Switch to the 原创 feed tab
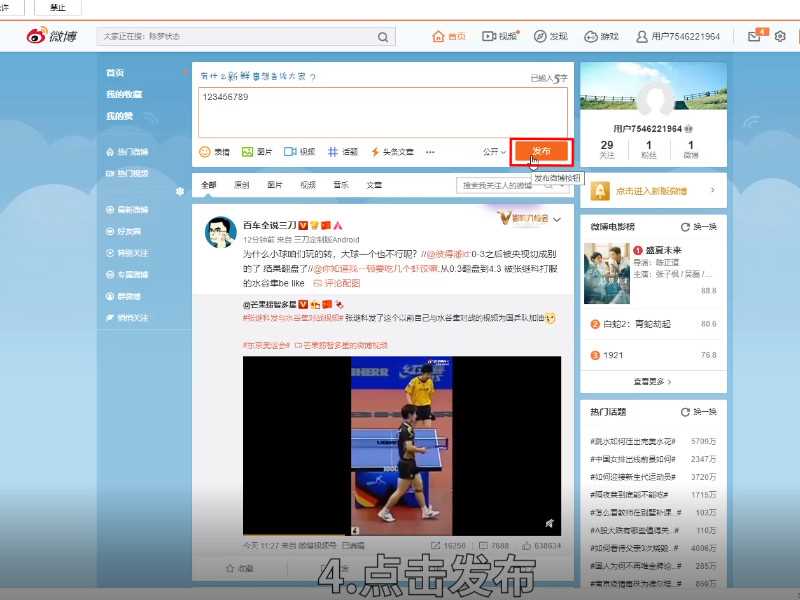Screen dimensions: 800x600 tap(238, 184)
